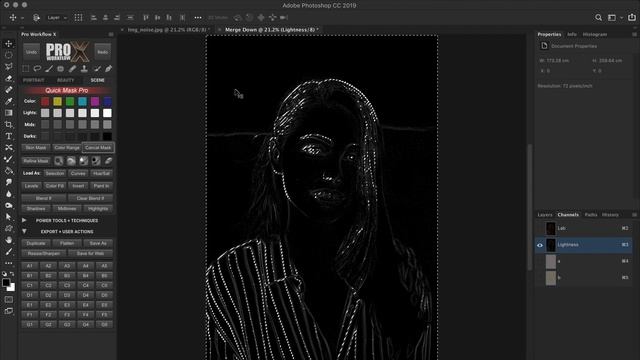Open the Pro Workflow X panel menu
Screen dimensions: 640x360
point(111,34)
